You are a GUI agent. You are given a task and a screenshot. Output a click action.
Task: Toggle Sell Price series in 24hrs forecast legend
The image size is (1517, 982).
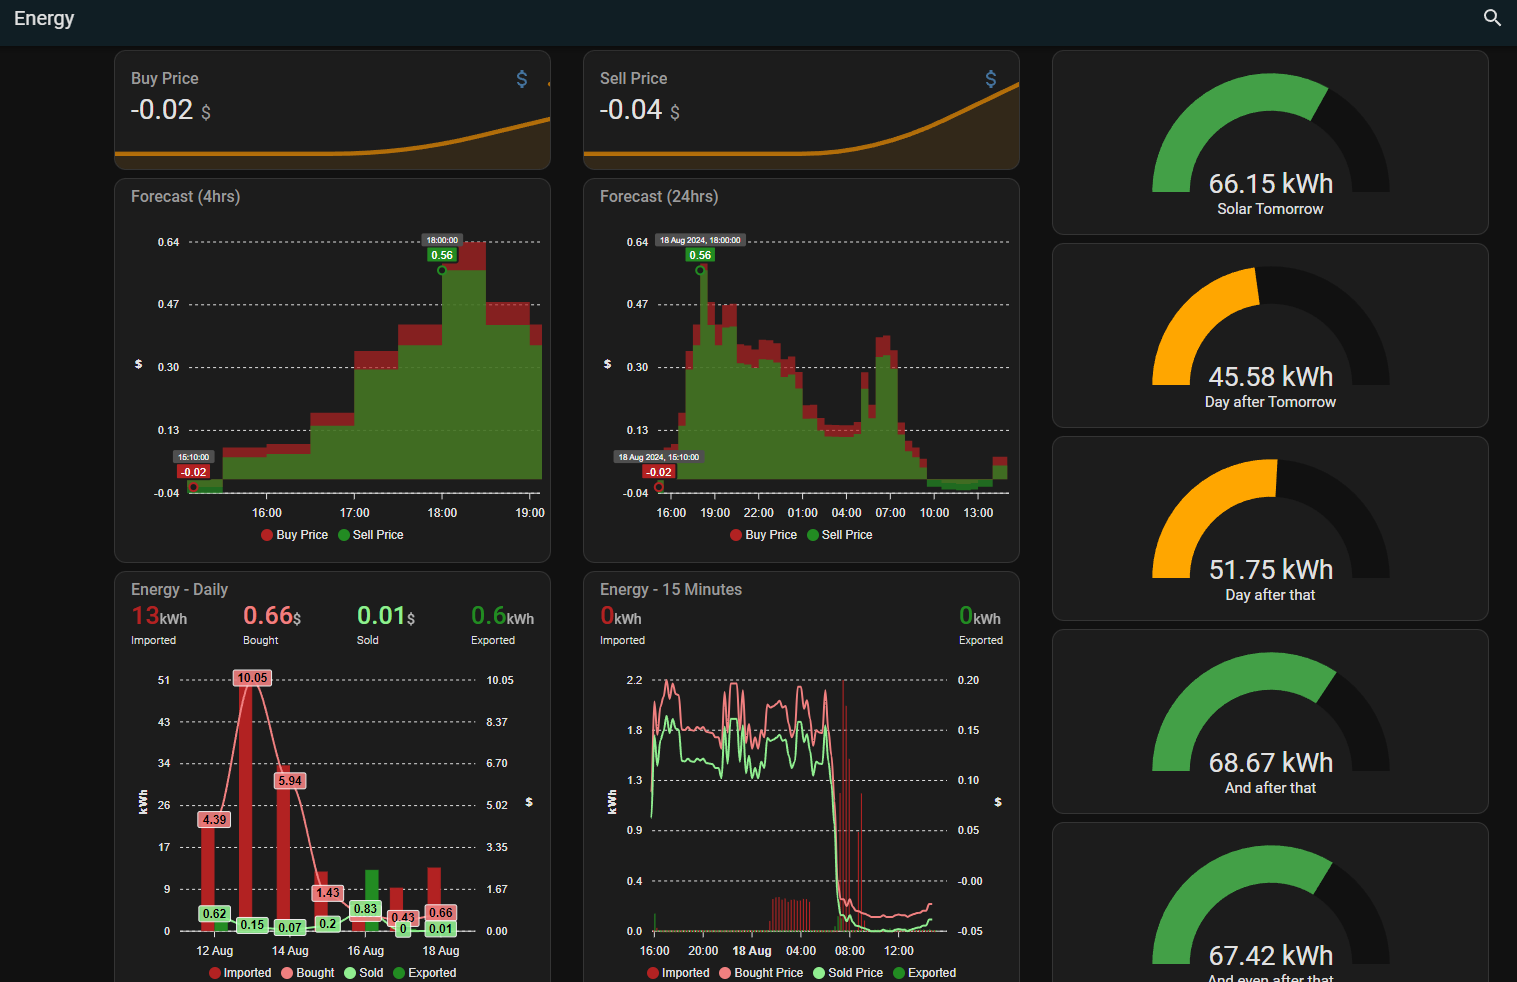point(840,535)
